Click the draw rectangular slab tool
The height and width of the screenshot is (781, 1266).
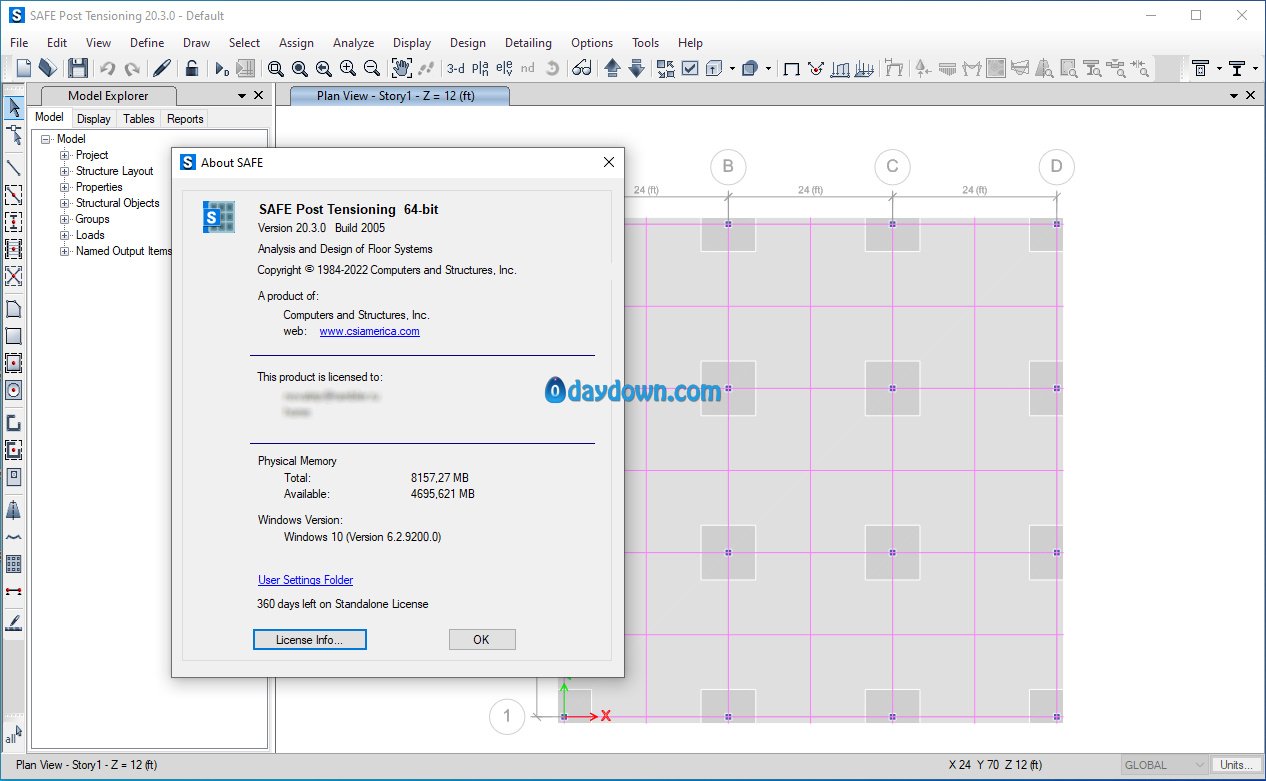click(x=14, y=336)
